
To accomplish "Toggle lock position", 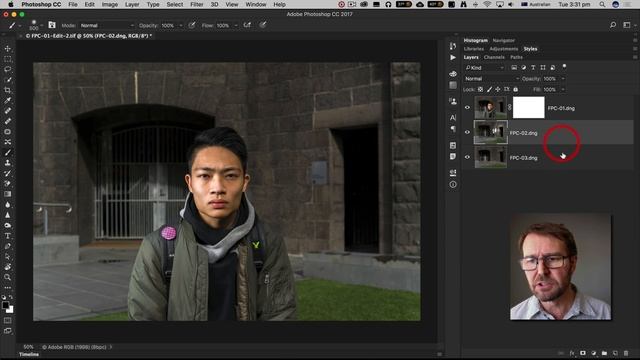I will [x=498, y=89].
